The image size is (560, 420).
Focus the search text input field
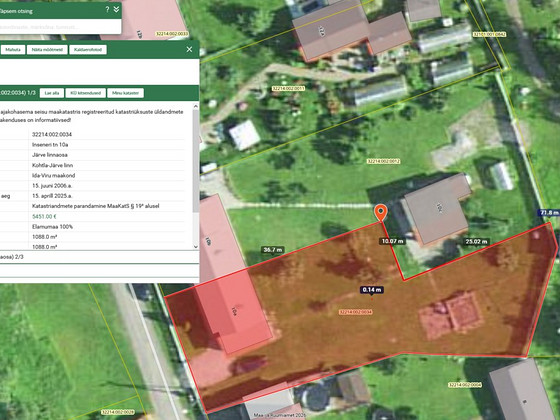pos(60,26)
